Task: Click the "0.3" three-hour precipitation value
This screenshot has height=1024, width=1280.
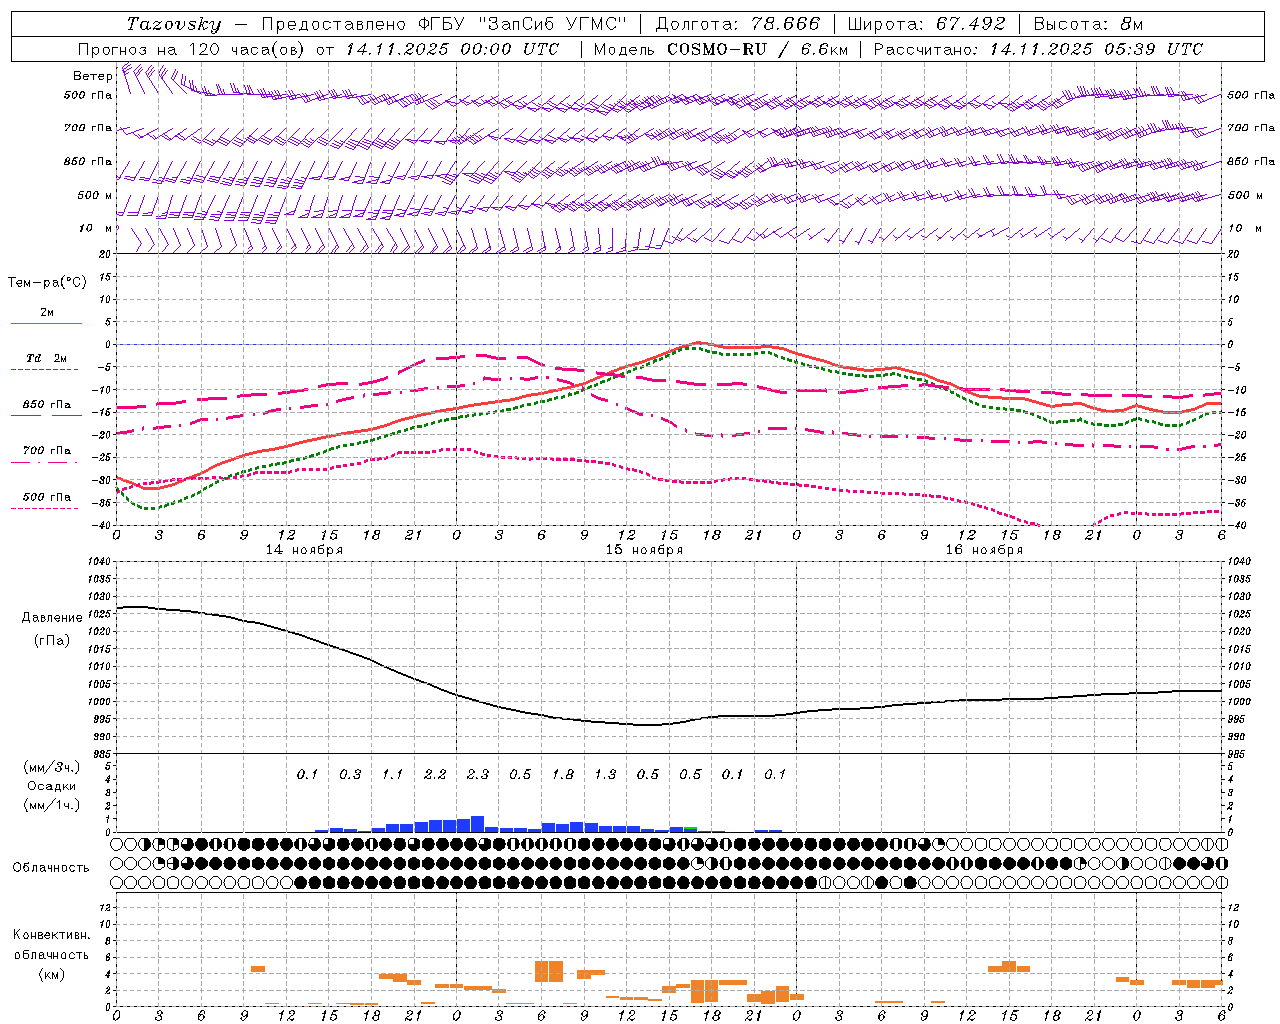Action: 350,775
